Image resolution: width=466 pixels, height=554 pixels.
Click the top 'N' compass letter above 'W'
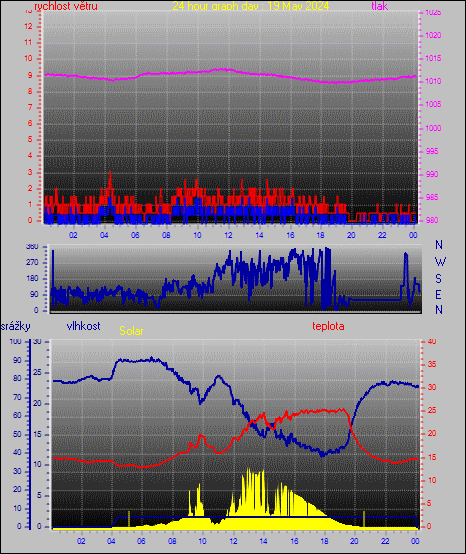[439, 244]
